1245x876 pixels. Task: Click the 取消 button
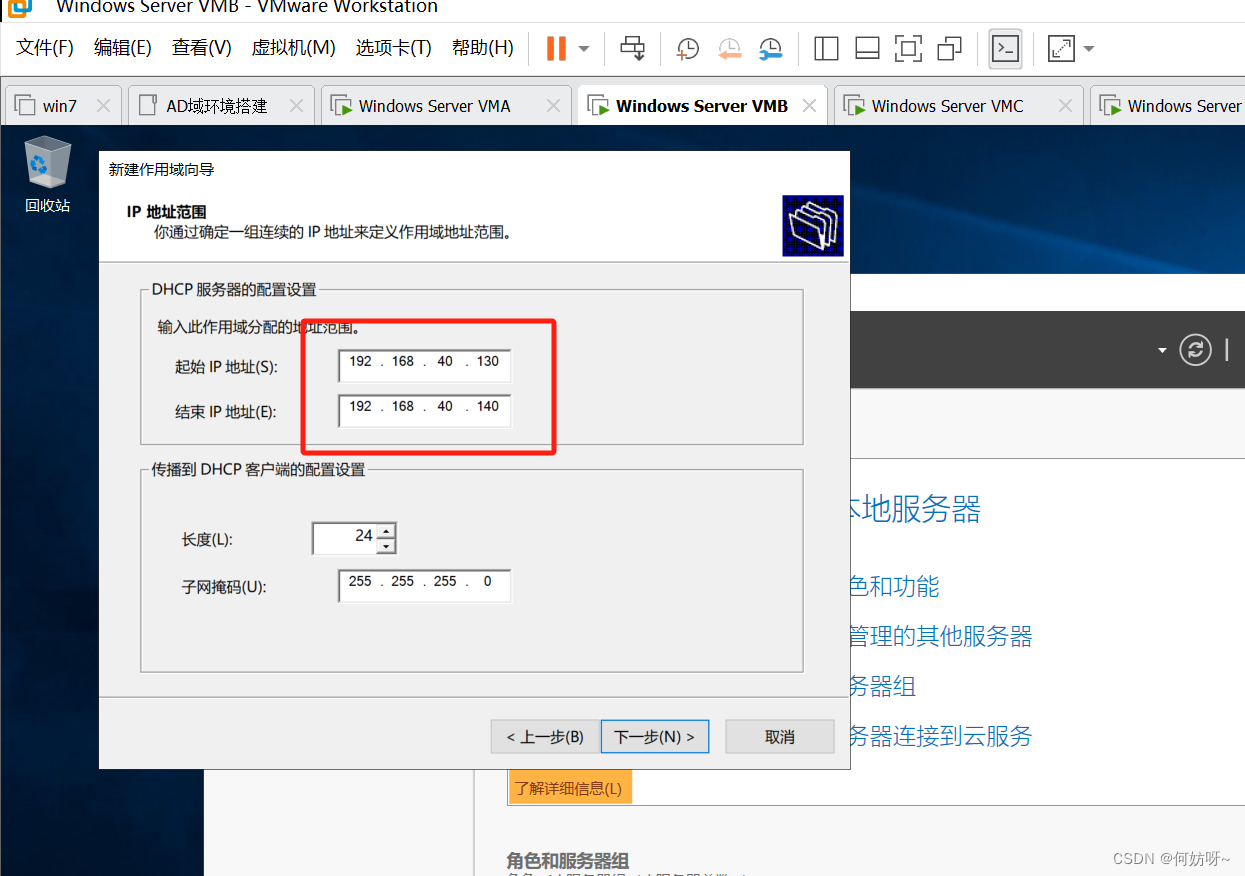click(x=779, y=737)
